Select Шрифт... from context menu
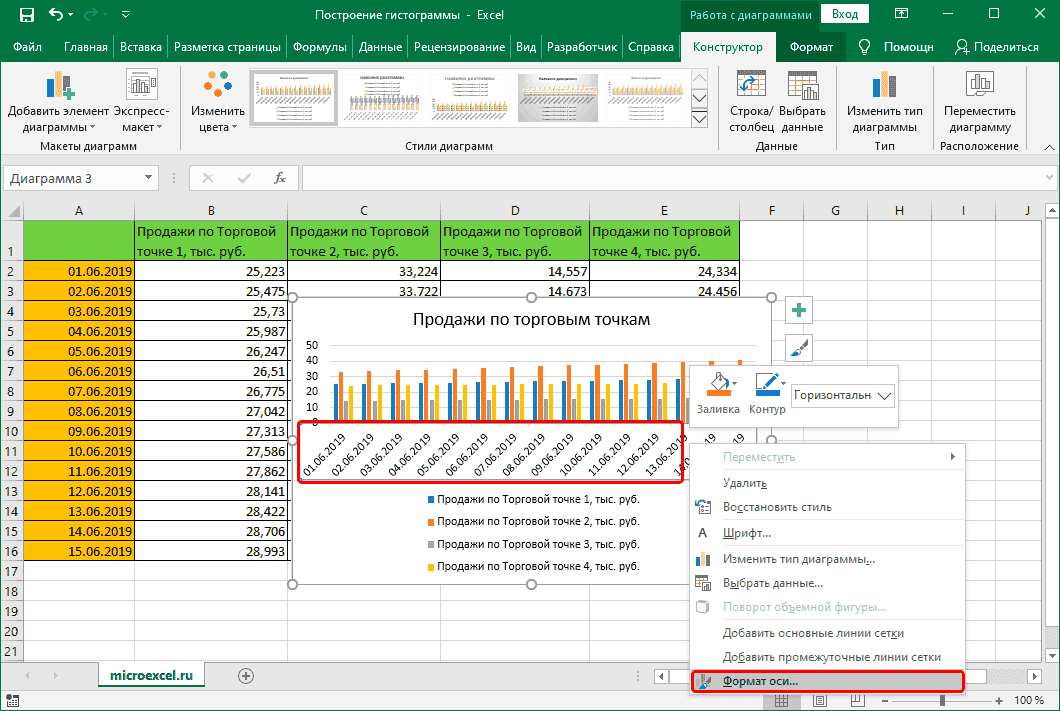Image resolution: width=1060 pixels, height=711 pixels. 746,533
